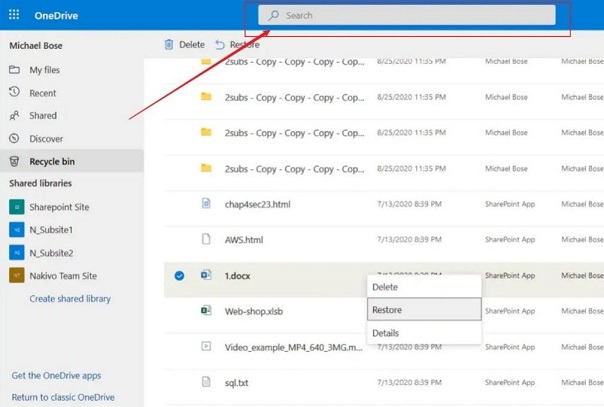Image resolution: width=604 pixels, height=407 pixels.
Task: Choose Delete in the context menu
Action: point(424,287)
